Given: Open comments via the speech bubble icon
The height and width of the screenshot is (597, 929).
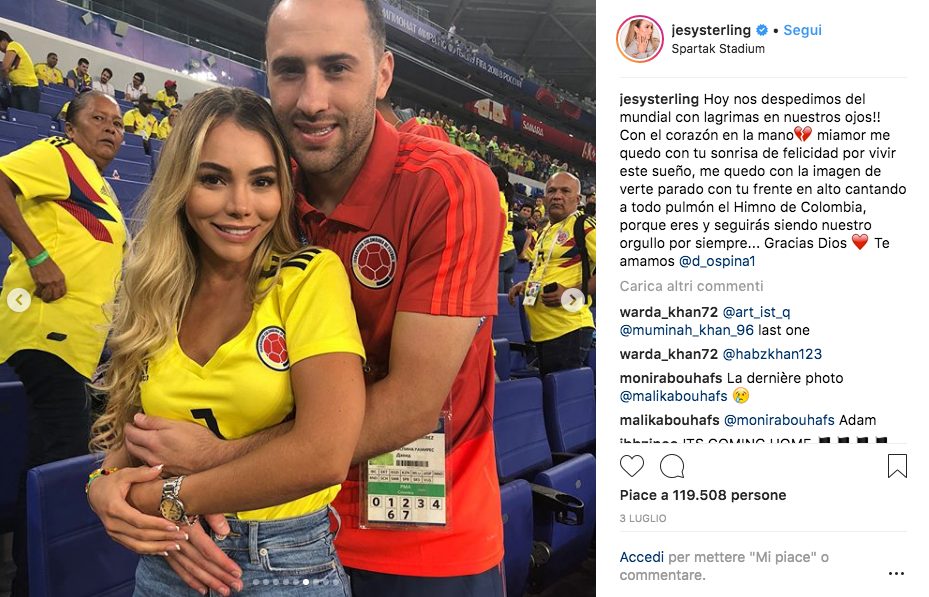Looking at the screenshot, I should 672,466.
